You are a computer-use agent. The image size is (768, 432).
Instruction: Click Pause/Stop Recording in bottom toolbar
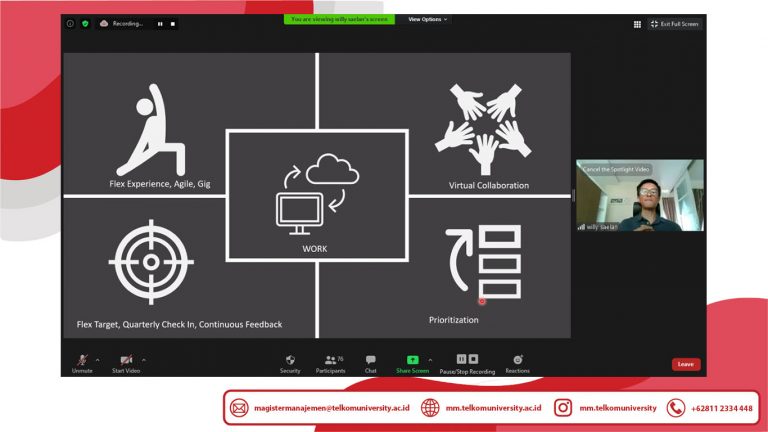tap(467, 361)
